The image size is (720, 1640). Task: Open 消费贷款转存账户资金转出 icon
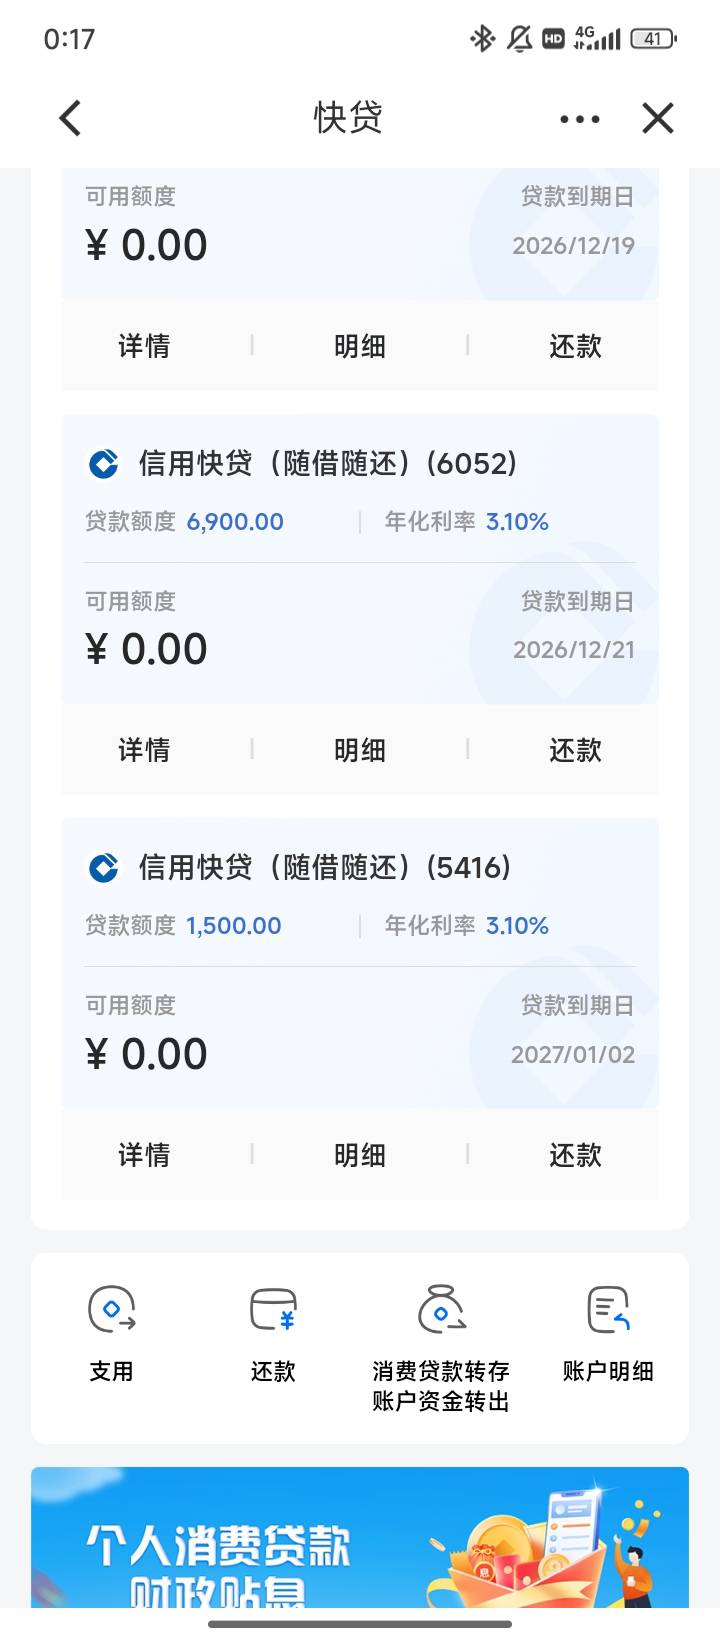tap(441, 1310)
